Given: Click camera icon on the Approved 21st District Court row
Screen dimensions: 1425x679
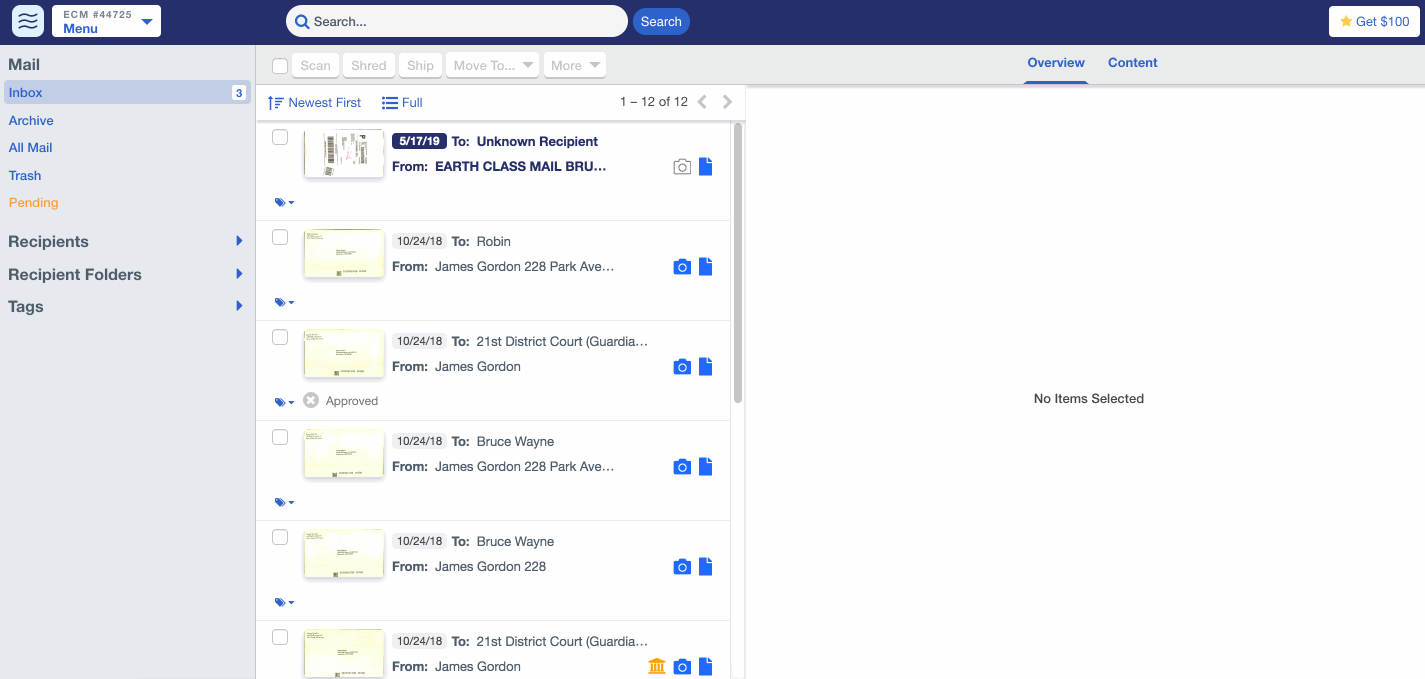Looking at the screenshot, I should [682, 367].
